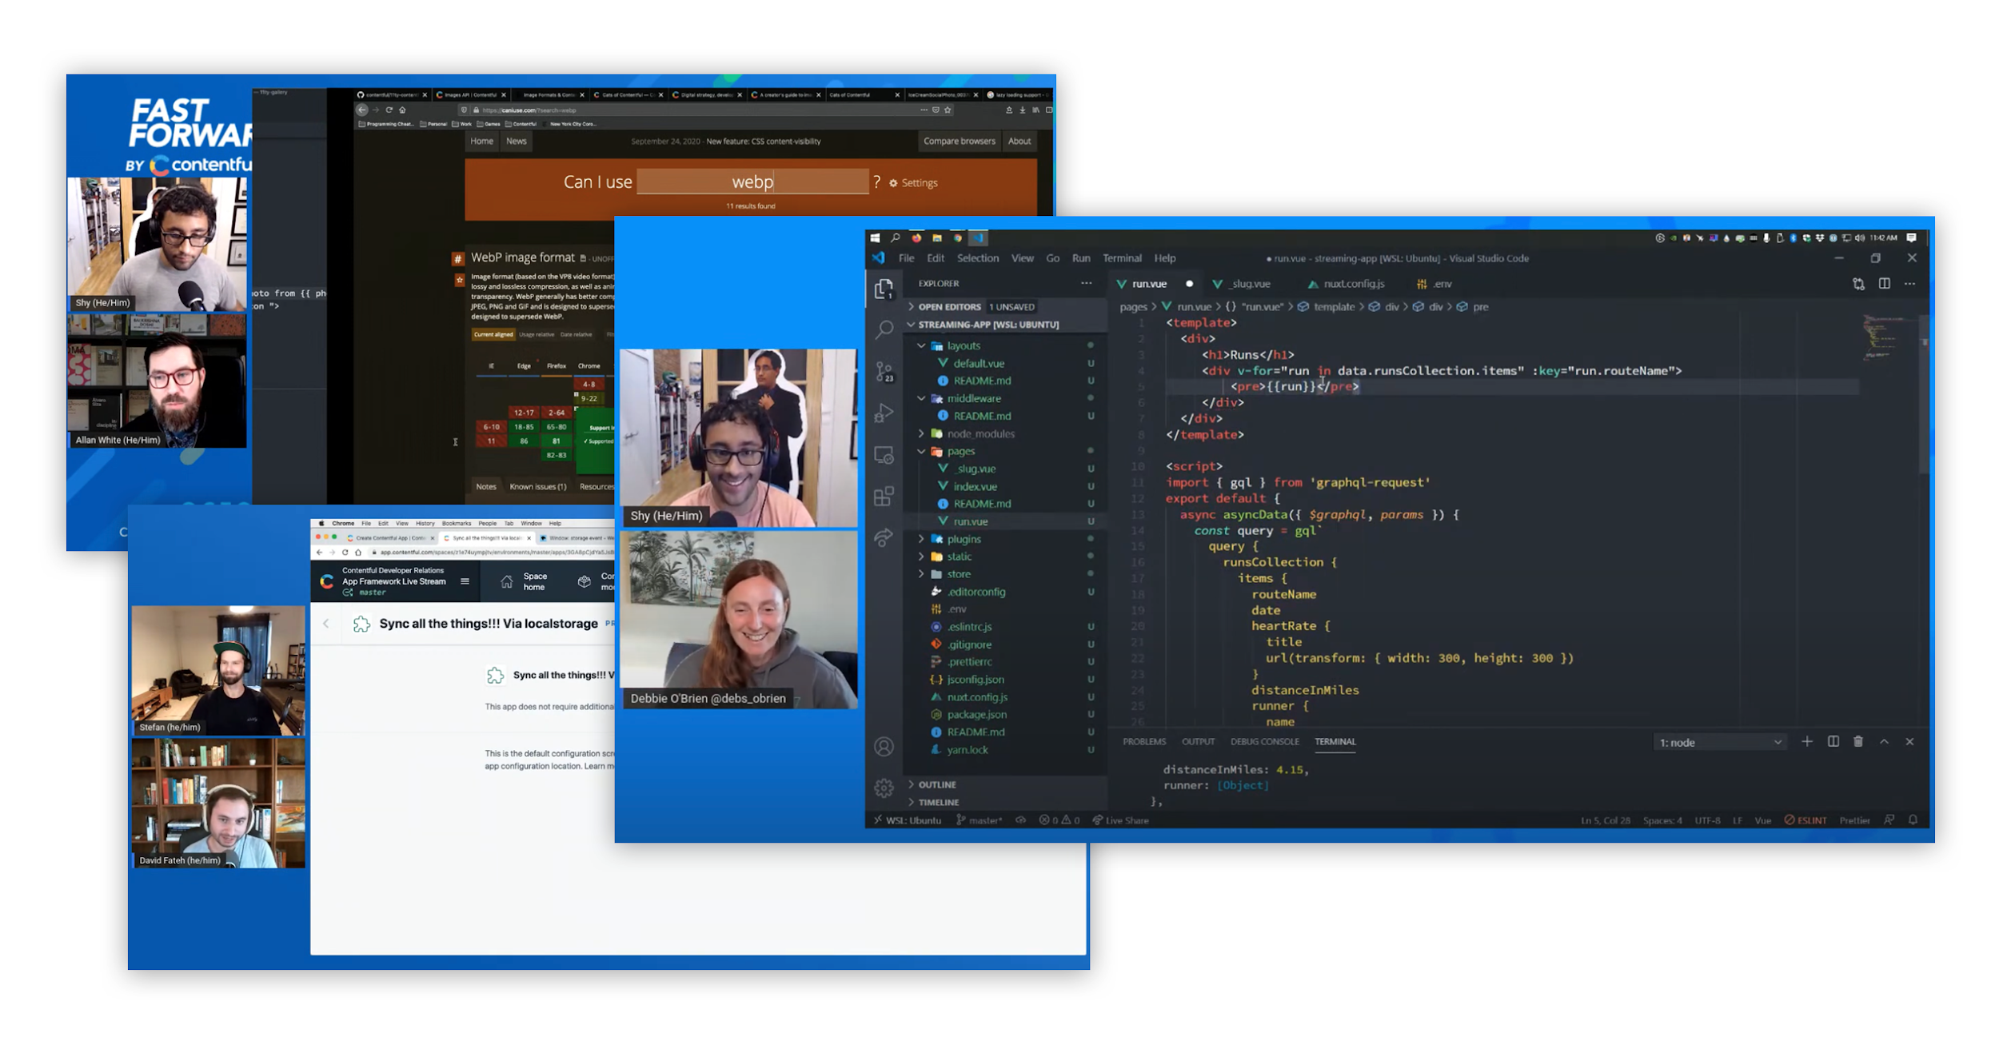Image resolution: width=1999 pixels, height=1037 pixels.
Task: Click 'Spaces: 4' in the status bar
Action: click(1662, 820)
